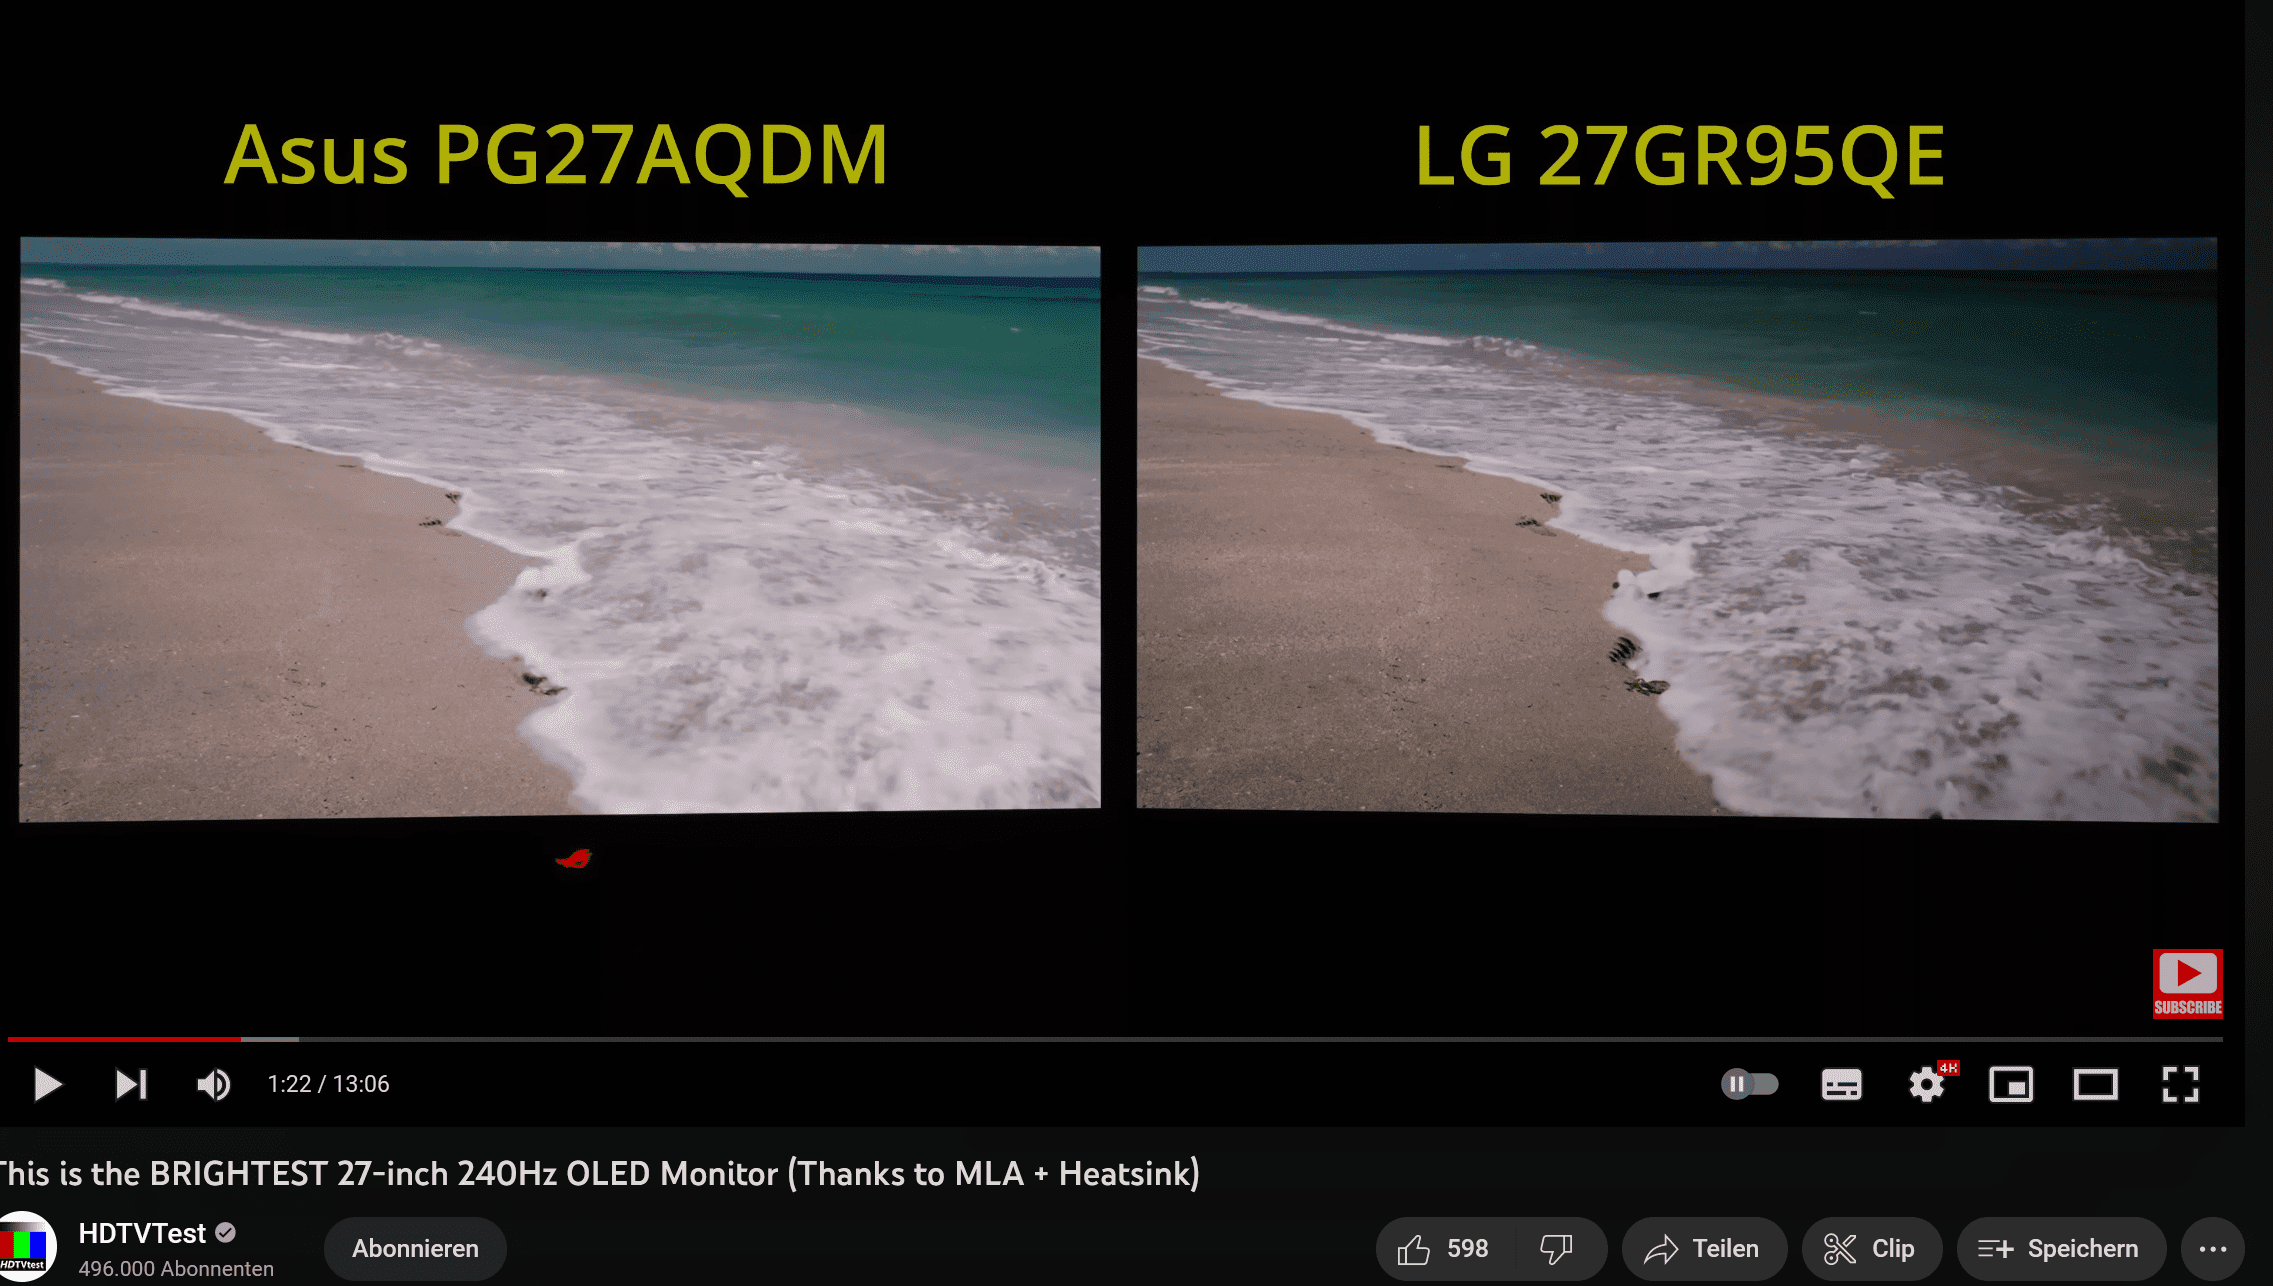Click '496.000 Abonnenten' subscriber count
Viewport: 2273px width, 1286px height.
pyautogui.click(x=176, y=1268)
